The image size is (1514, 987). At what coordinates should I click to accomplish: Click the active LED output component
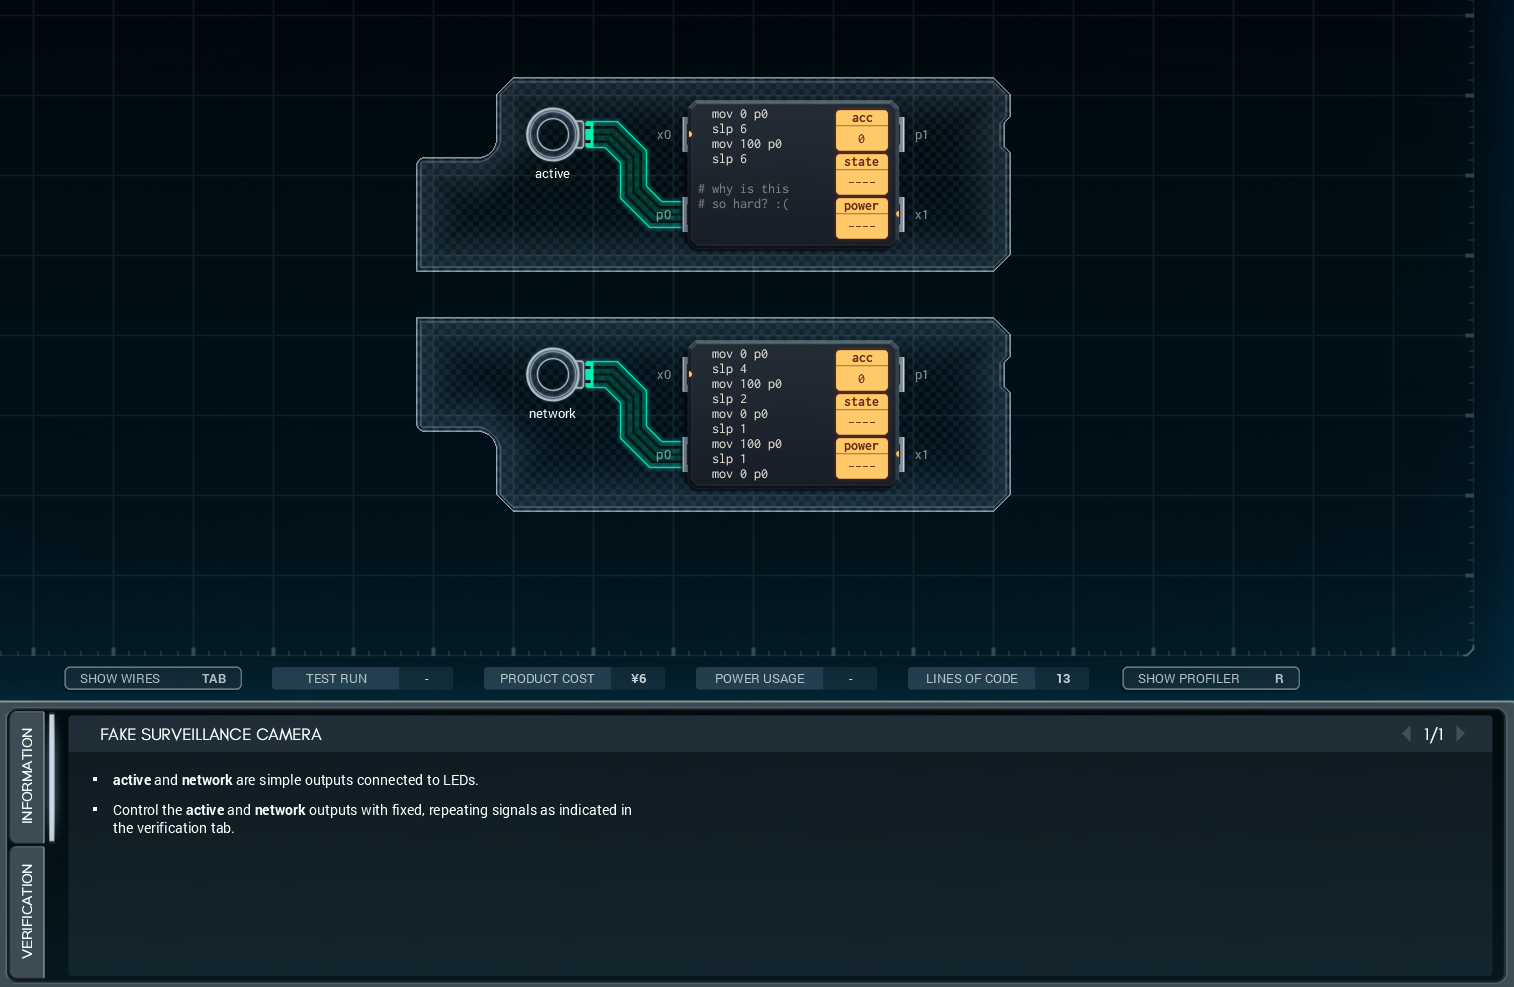[552, 135]
